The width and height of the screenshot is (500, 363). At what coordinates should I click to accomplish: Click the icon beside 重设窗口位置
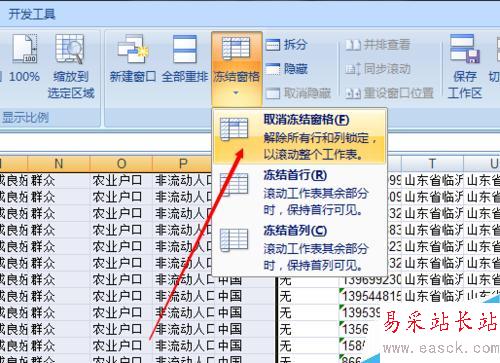[x=353, y=93]
